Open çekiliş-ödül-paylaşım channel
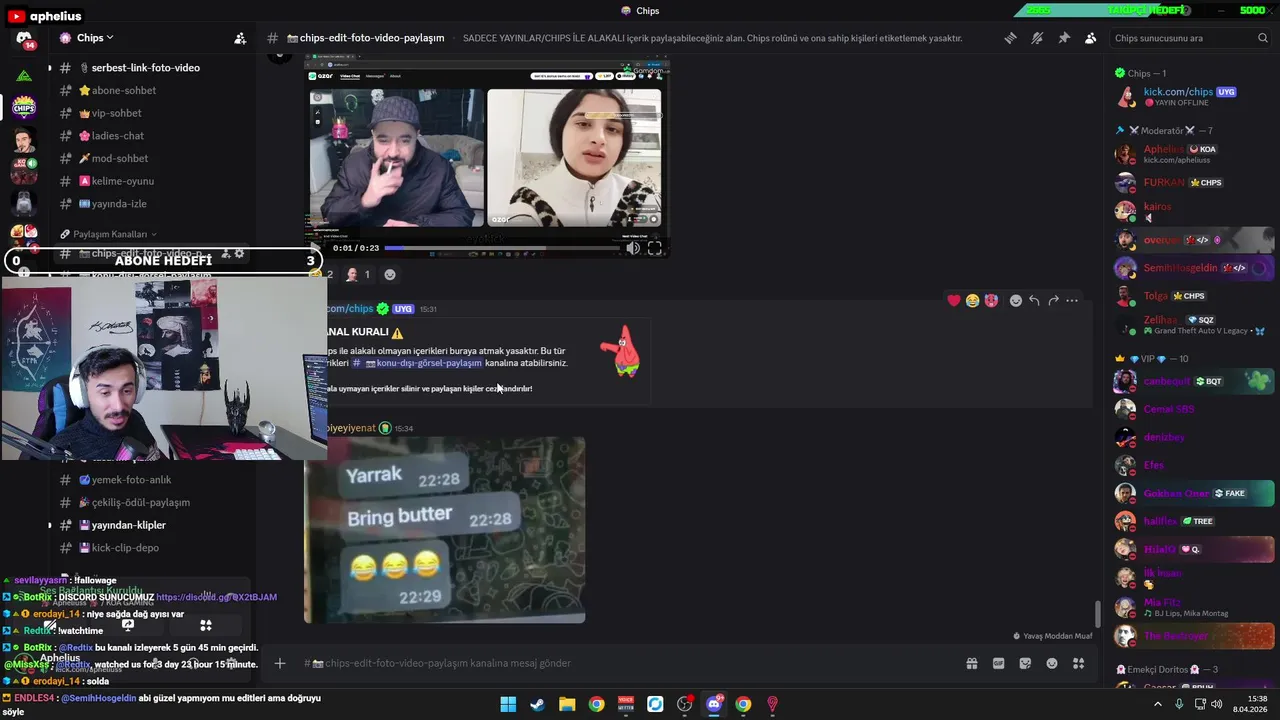The image size is (1280, 720). pos(141,503)
